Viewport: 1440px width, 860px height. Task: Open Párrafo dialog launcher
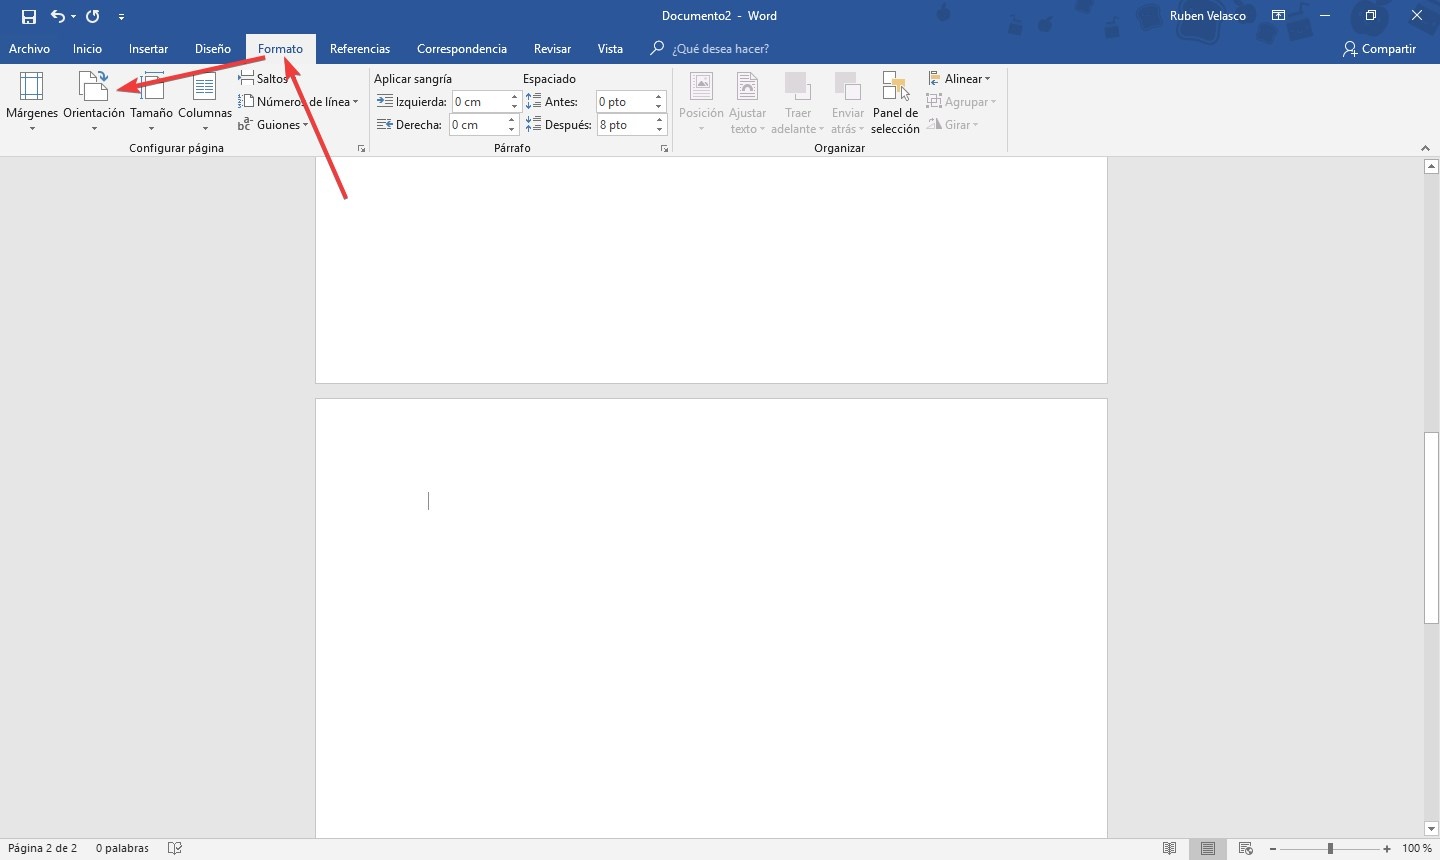pyautogui.click(x=664, y=148)
